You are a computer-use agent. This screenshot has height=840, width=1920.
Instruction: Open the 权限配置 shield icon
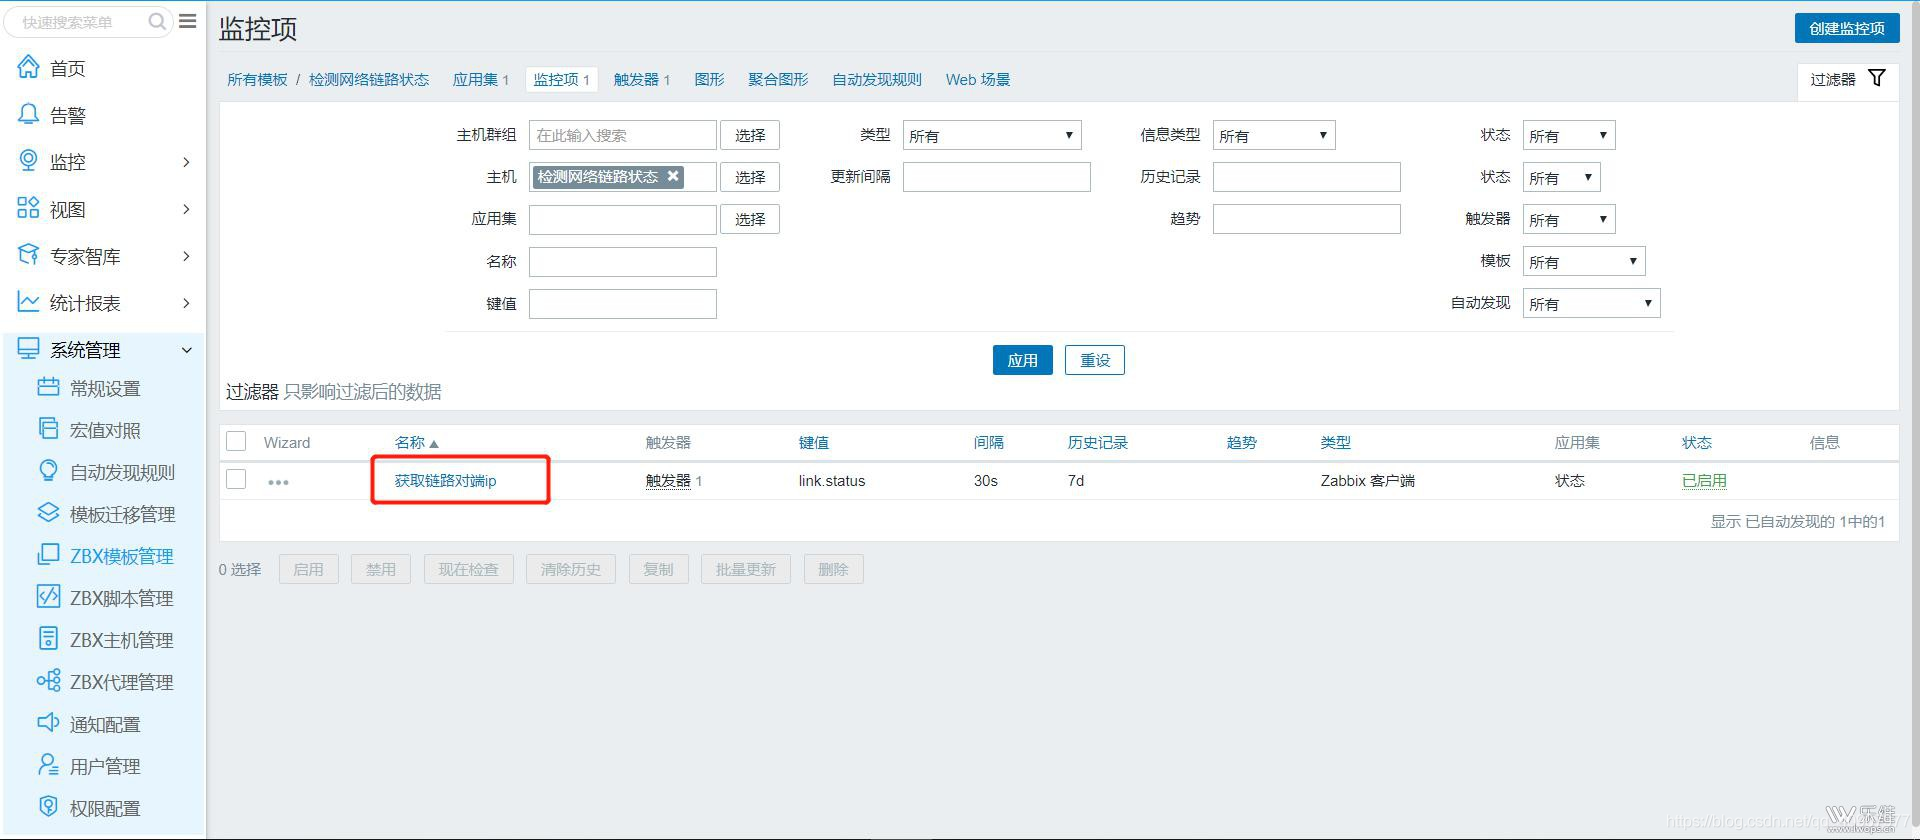[48, 807]
